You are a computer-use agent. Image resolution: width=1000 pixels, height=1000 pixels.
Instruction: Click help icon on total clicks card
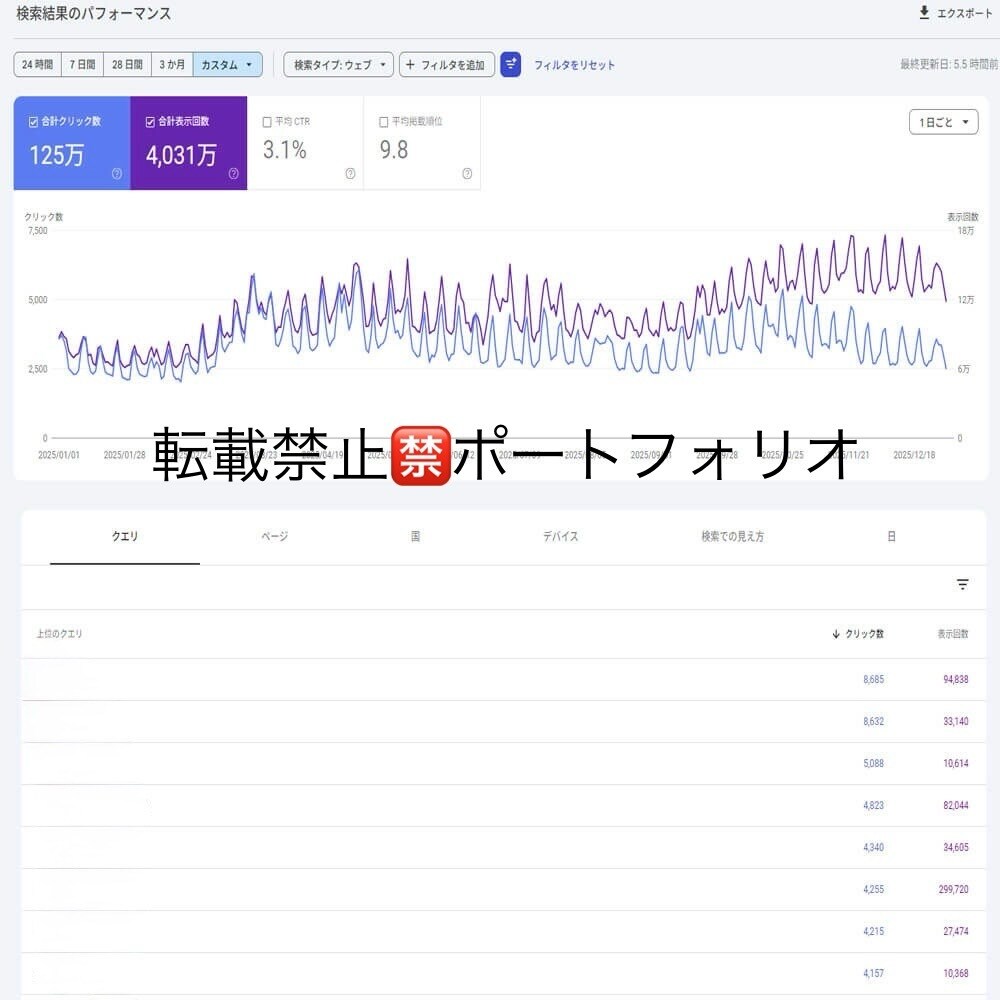point(117,173)
